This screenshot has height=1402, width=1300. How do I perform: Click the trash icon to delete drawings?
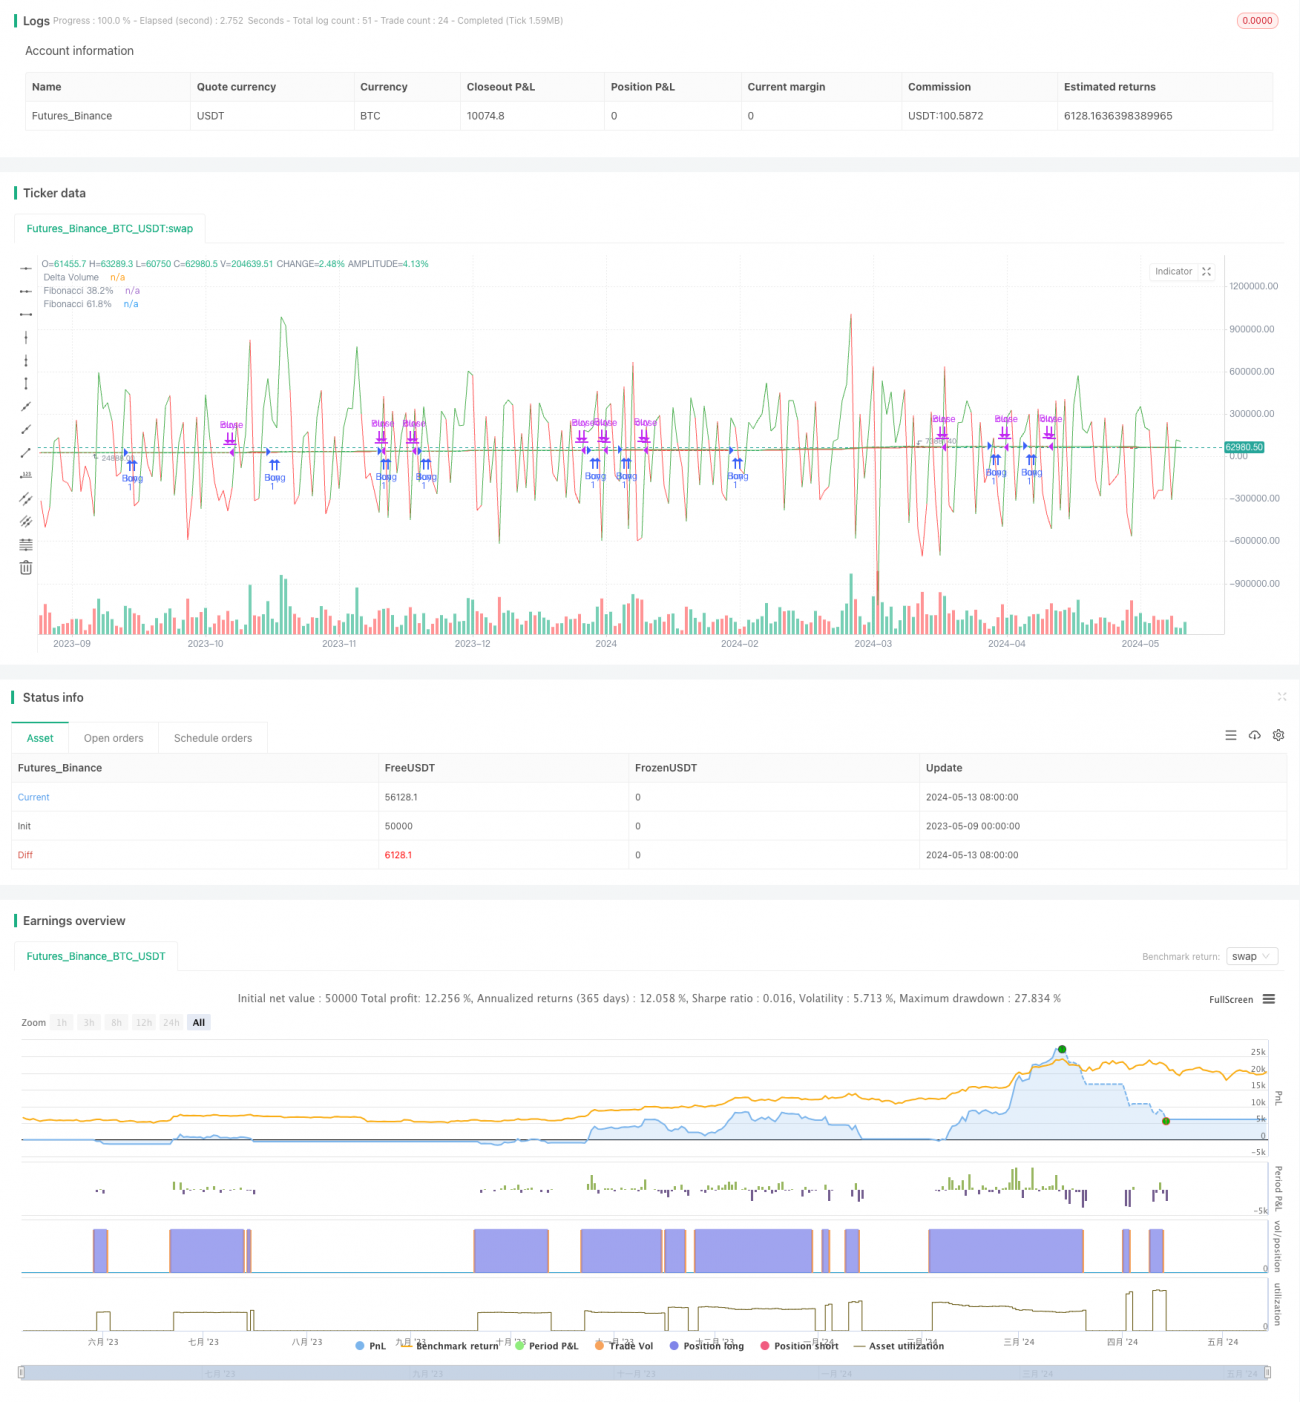click(26, 567)
